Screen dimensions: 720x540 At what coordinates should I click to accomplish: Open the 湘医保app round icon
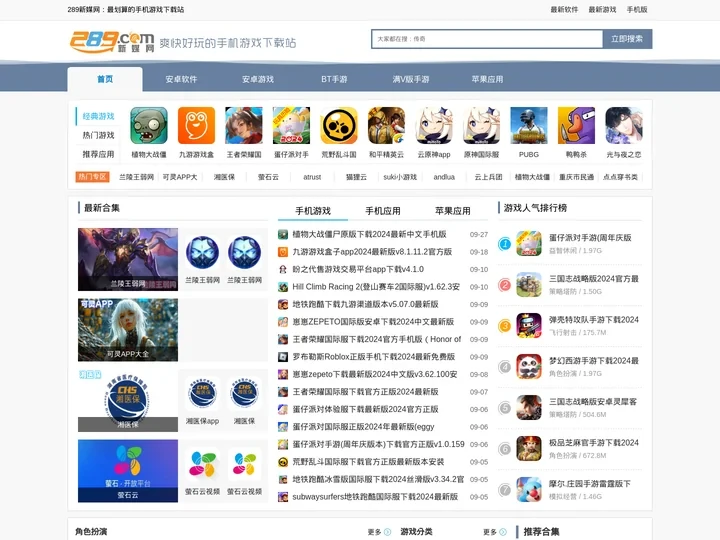pyautogui.click(x=202, y=393)
